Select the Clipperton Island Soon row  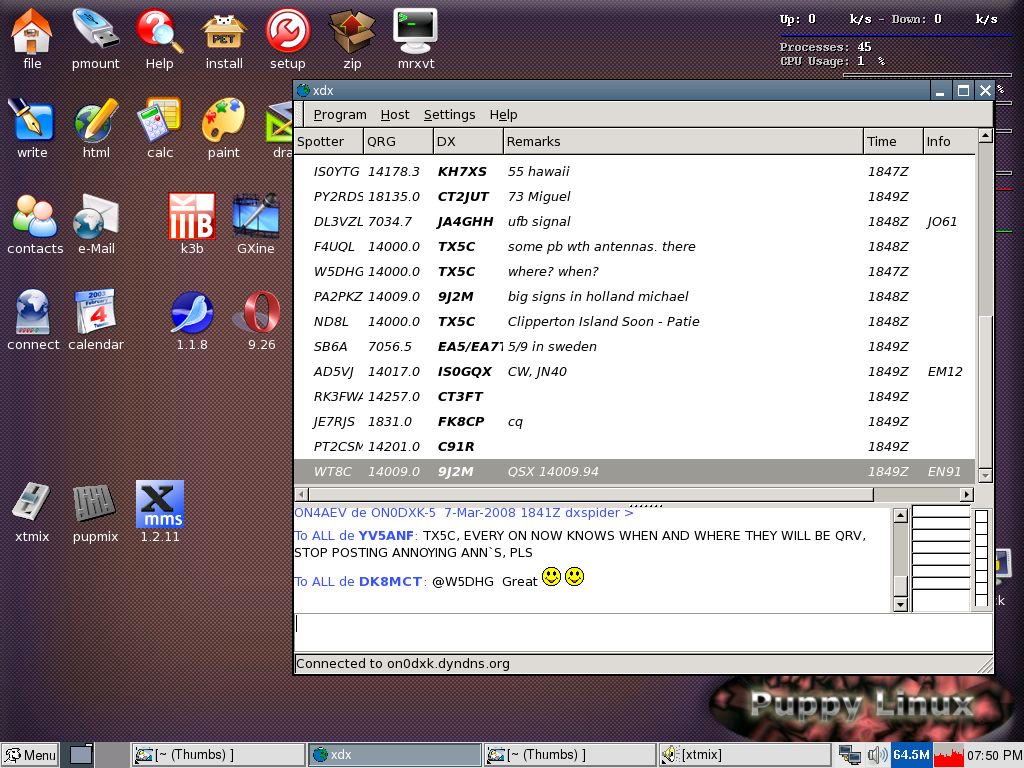(x=635, y=322)
